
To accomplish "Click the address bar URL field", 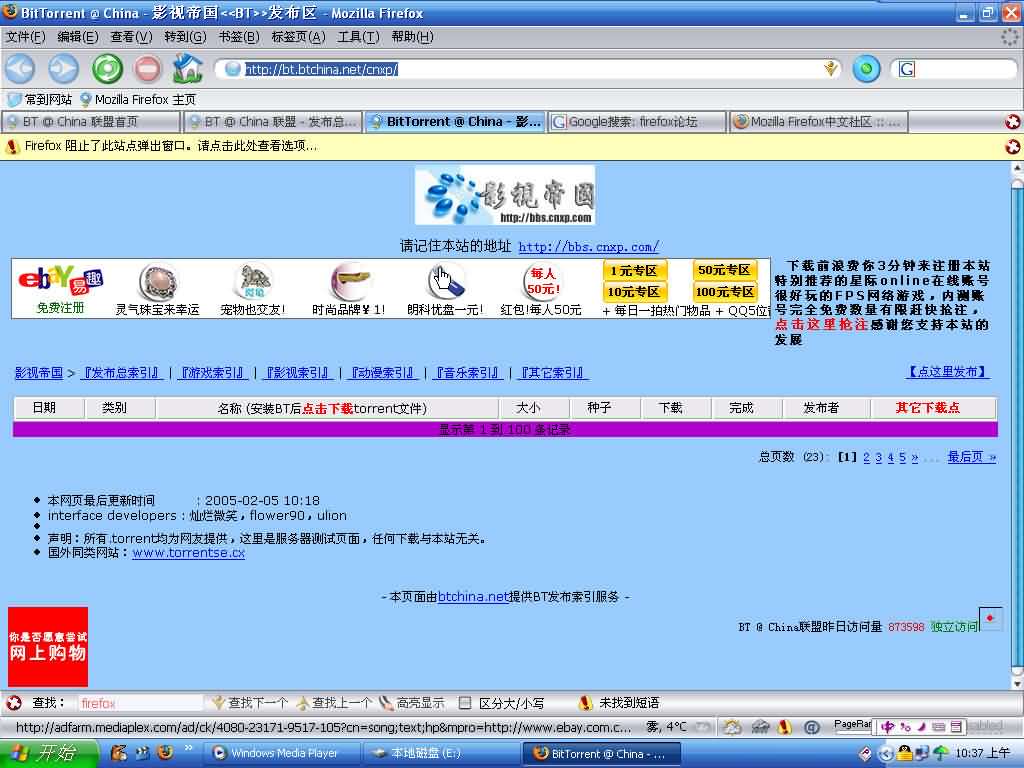I will click(529, 69).
